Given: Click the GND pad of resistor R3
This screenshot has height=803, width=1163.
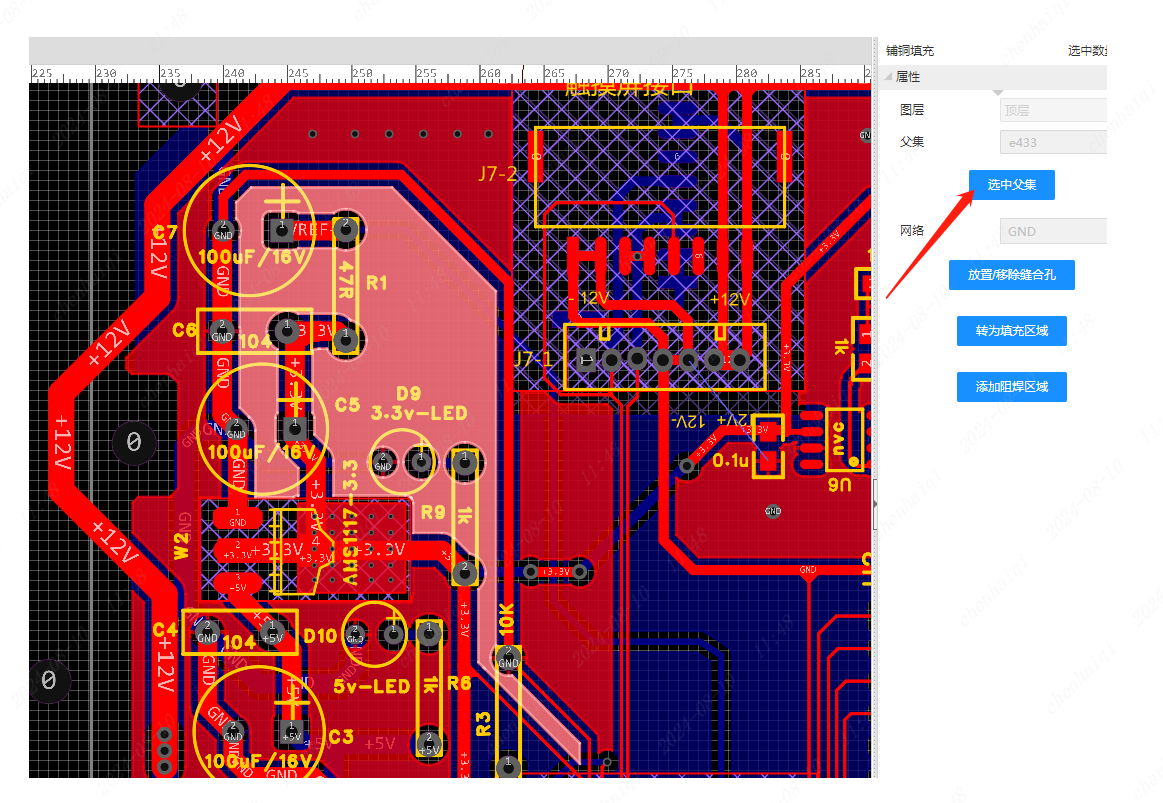Looking at the screenshot, I should point(508,658).
